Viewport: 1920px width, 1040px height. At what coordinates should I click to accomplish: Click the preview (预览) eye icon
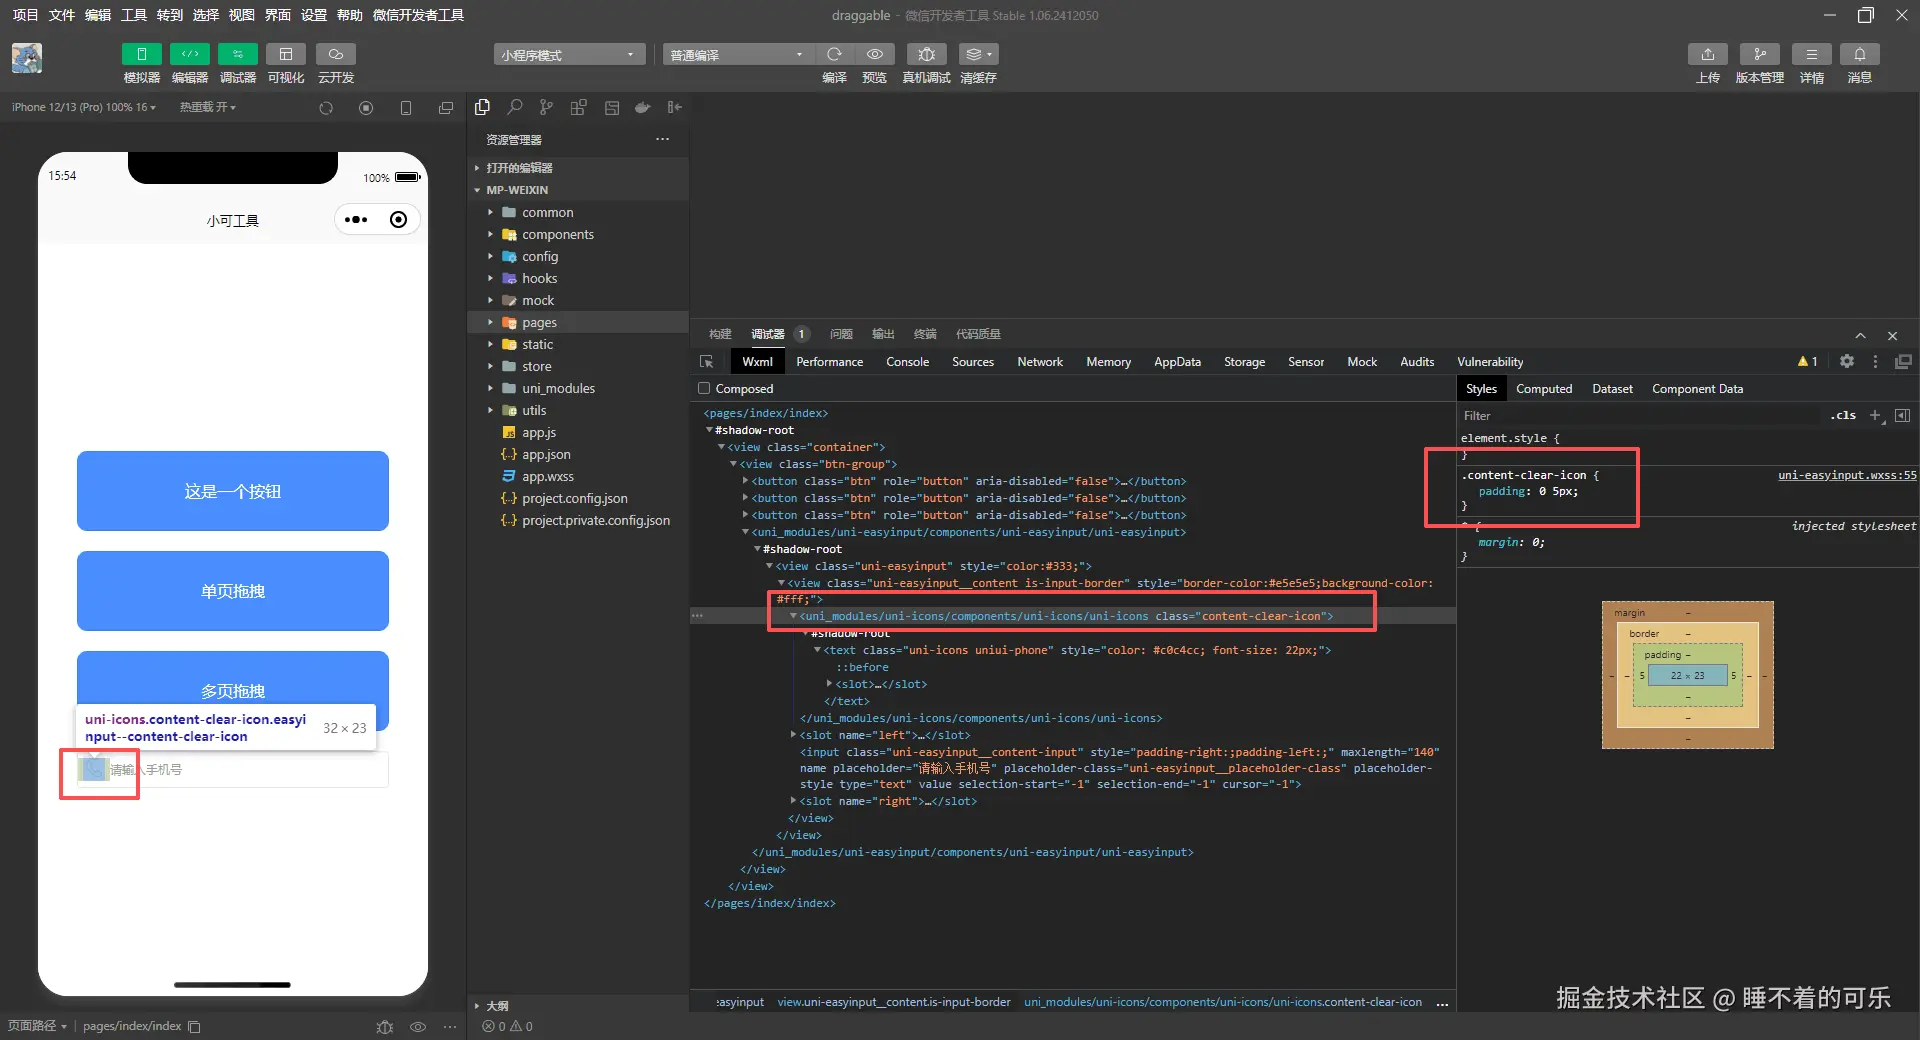tap(874, 54)
